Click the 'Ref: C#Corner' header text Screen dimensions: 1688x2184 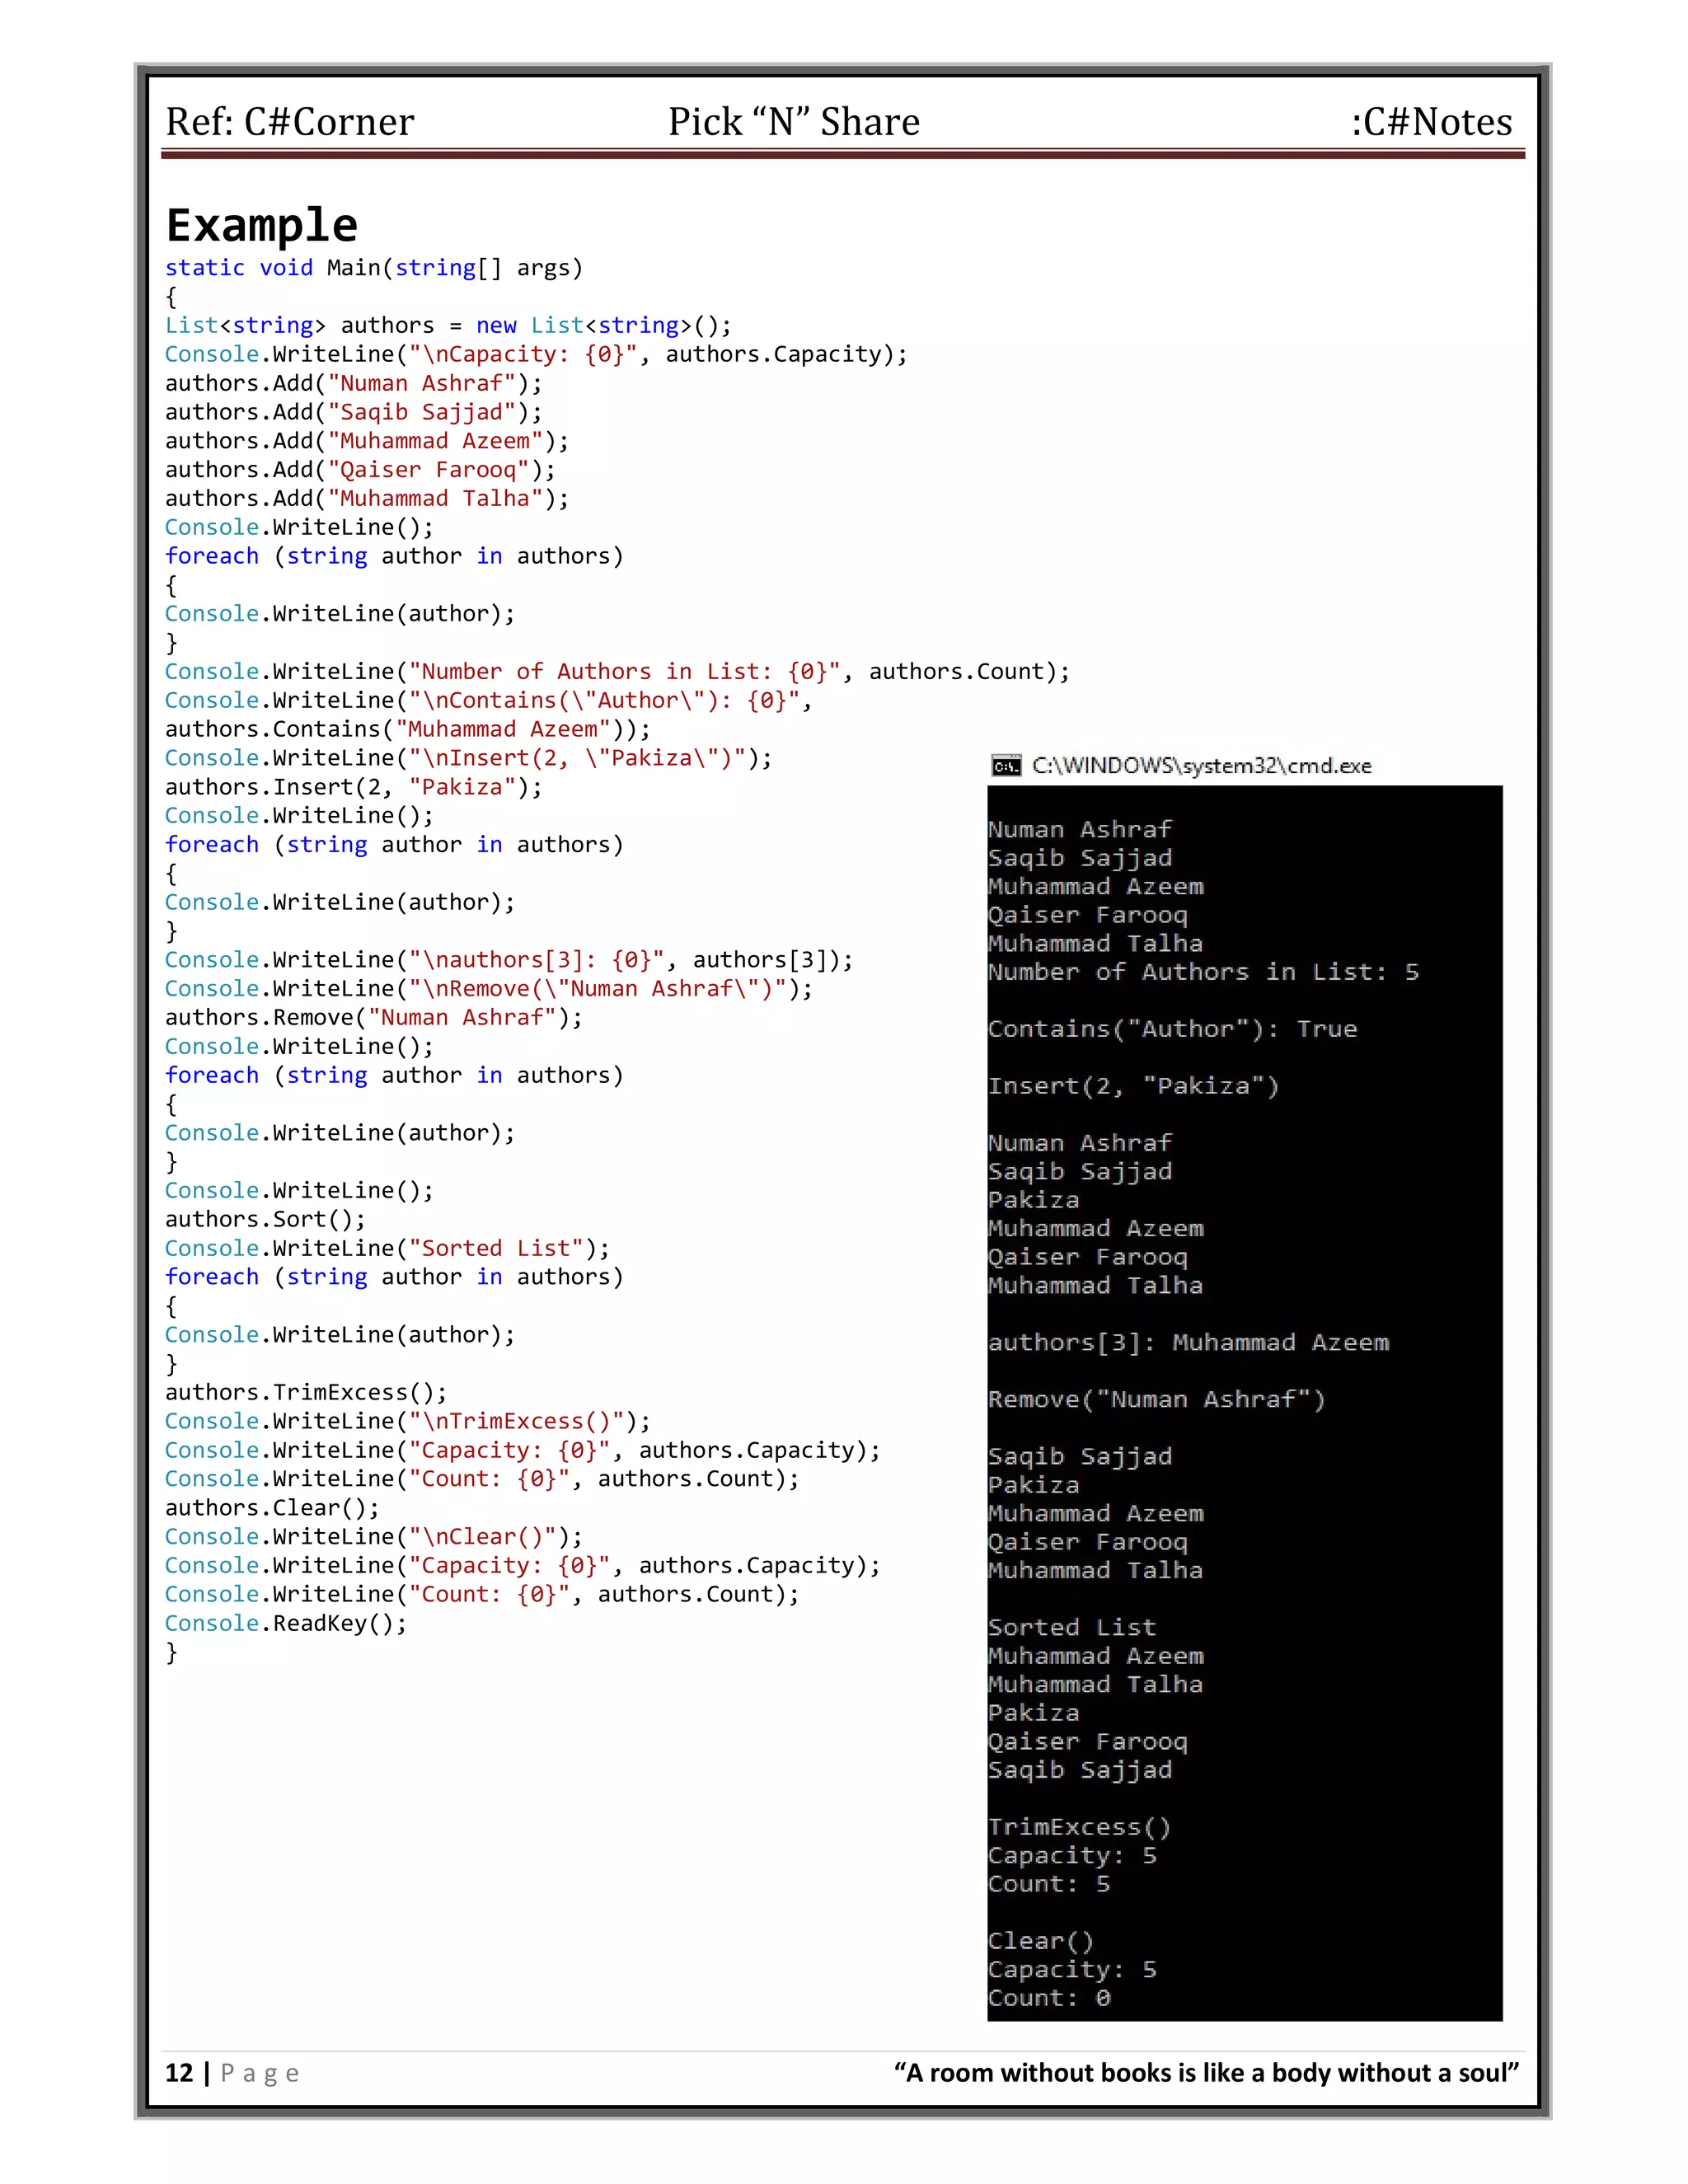coord(289,122)
